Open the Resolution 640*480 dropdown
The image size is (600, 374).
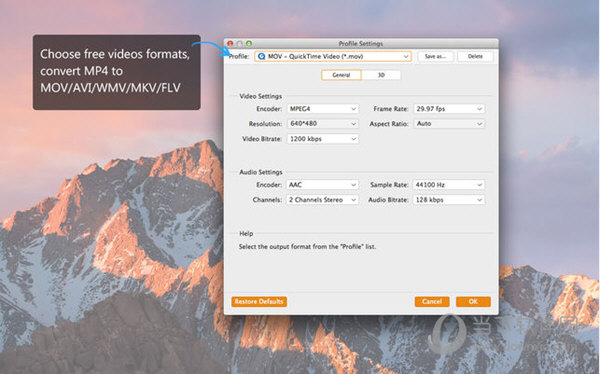(323, 124)
